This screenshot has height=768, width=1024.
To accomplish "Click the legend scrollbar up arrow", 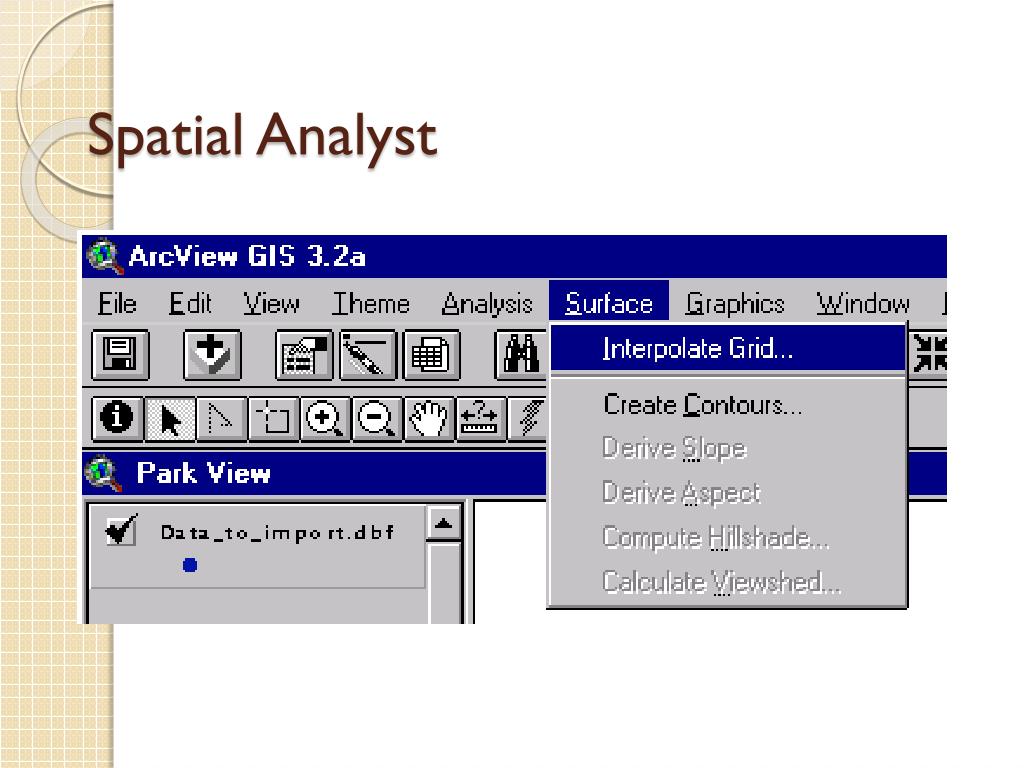I will (x=444, y=523).
